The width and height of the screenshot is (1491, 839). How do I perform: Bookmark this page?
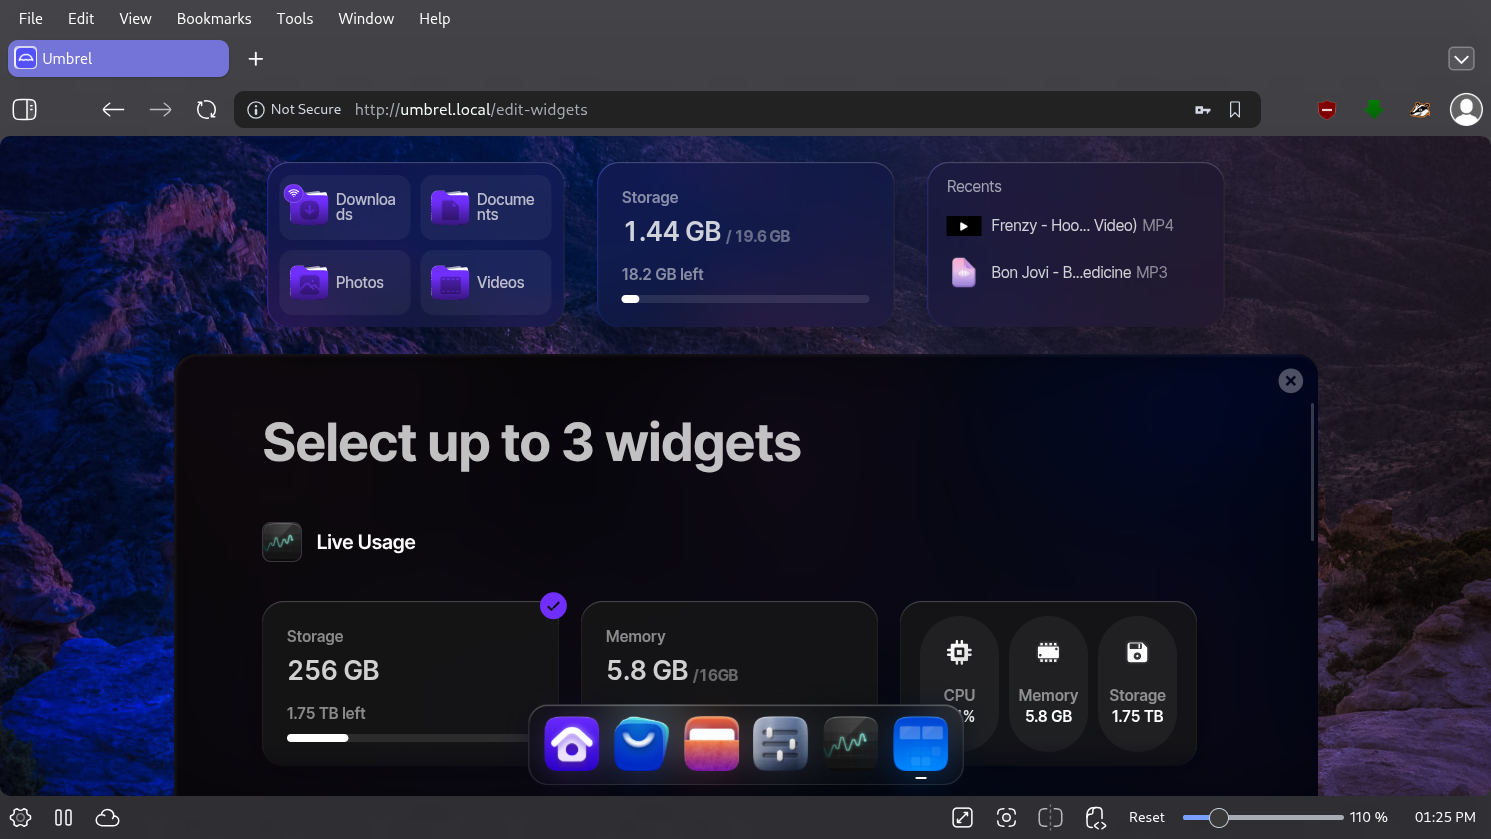point(1235,110)
